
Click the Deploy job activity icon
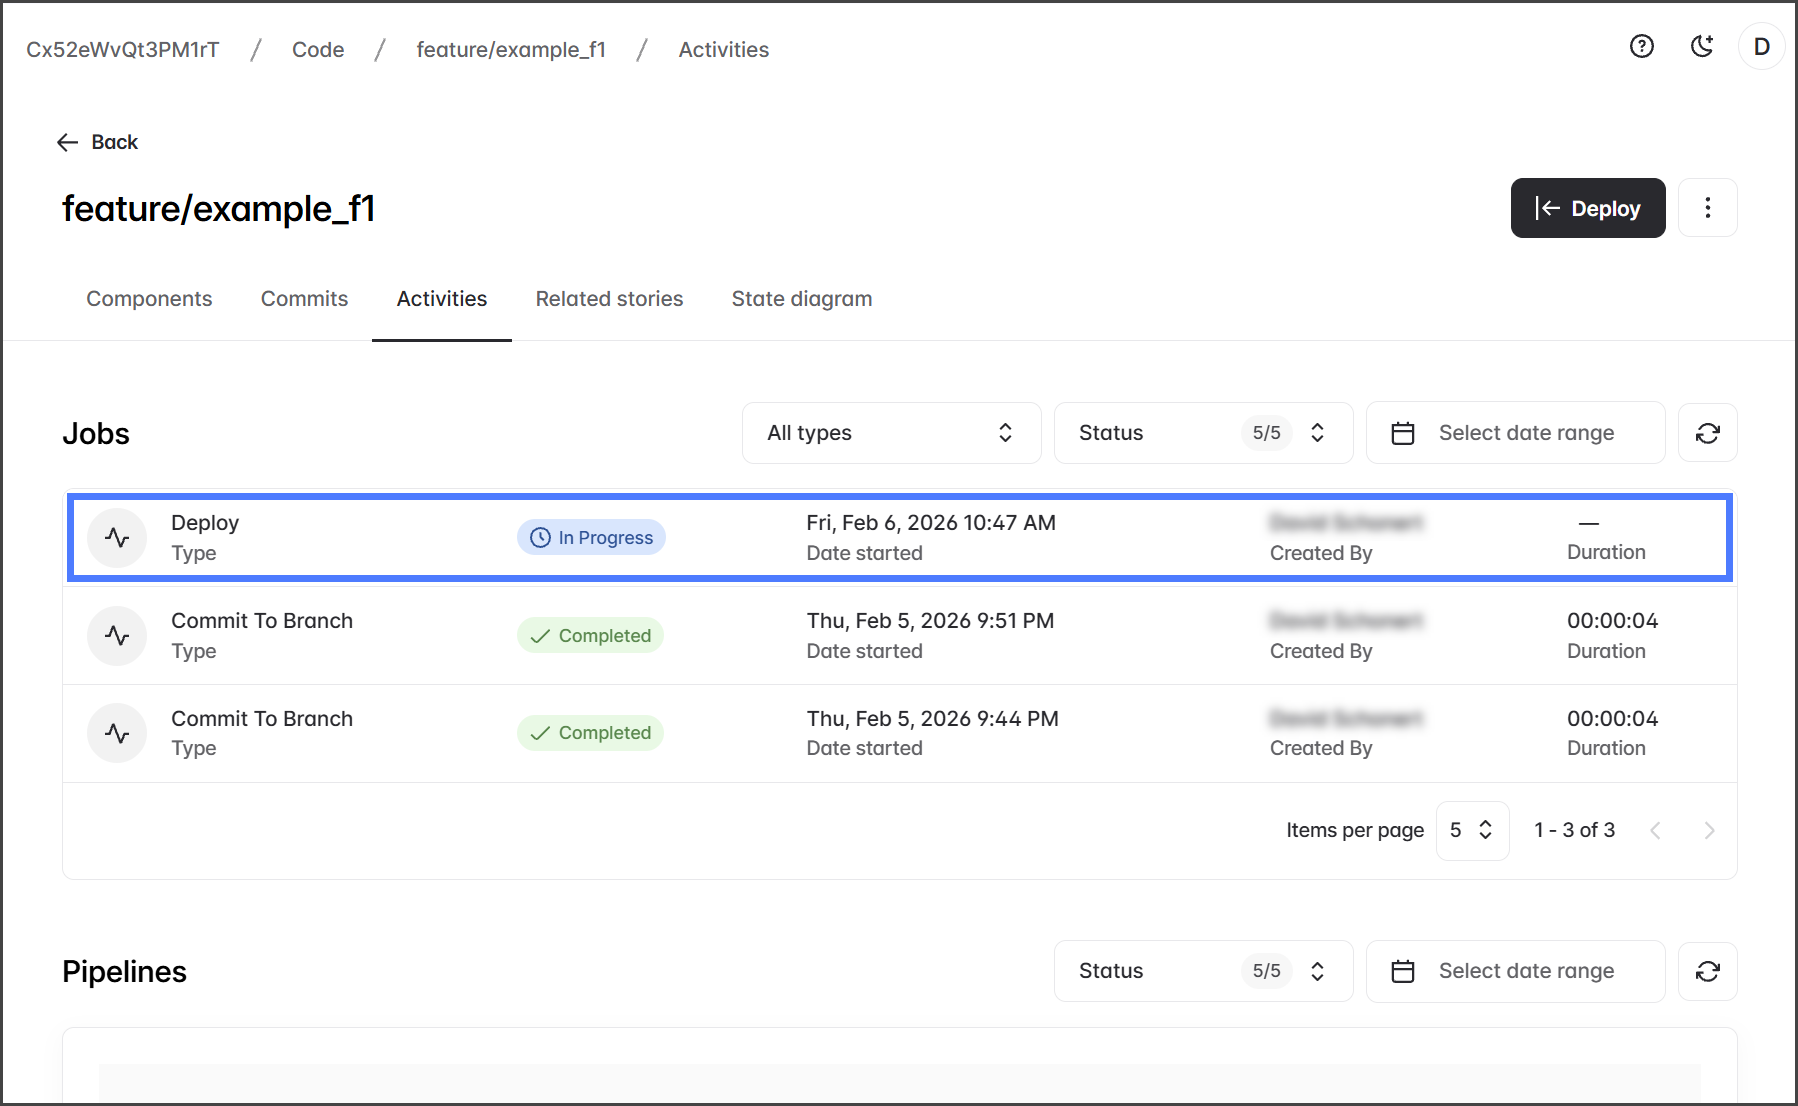[x=117, y=538]
